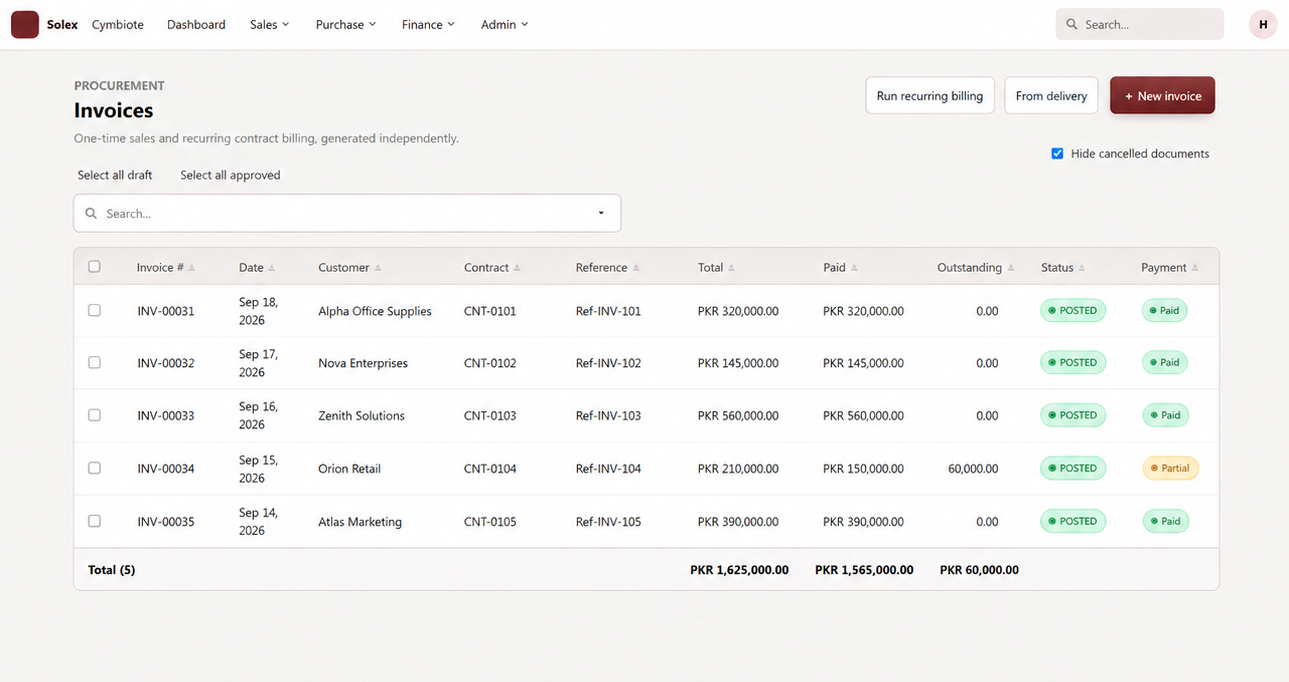
Task: Sort by Status column arrow
Action: (1081, 268)
